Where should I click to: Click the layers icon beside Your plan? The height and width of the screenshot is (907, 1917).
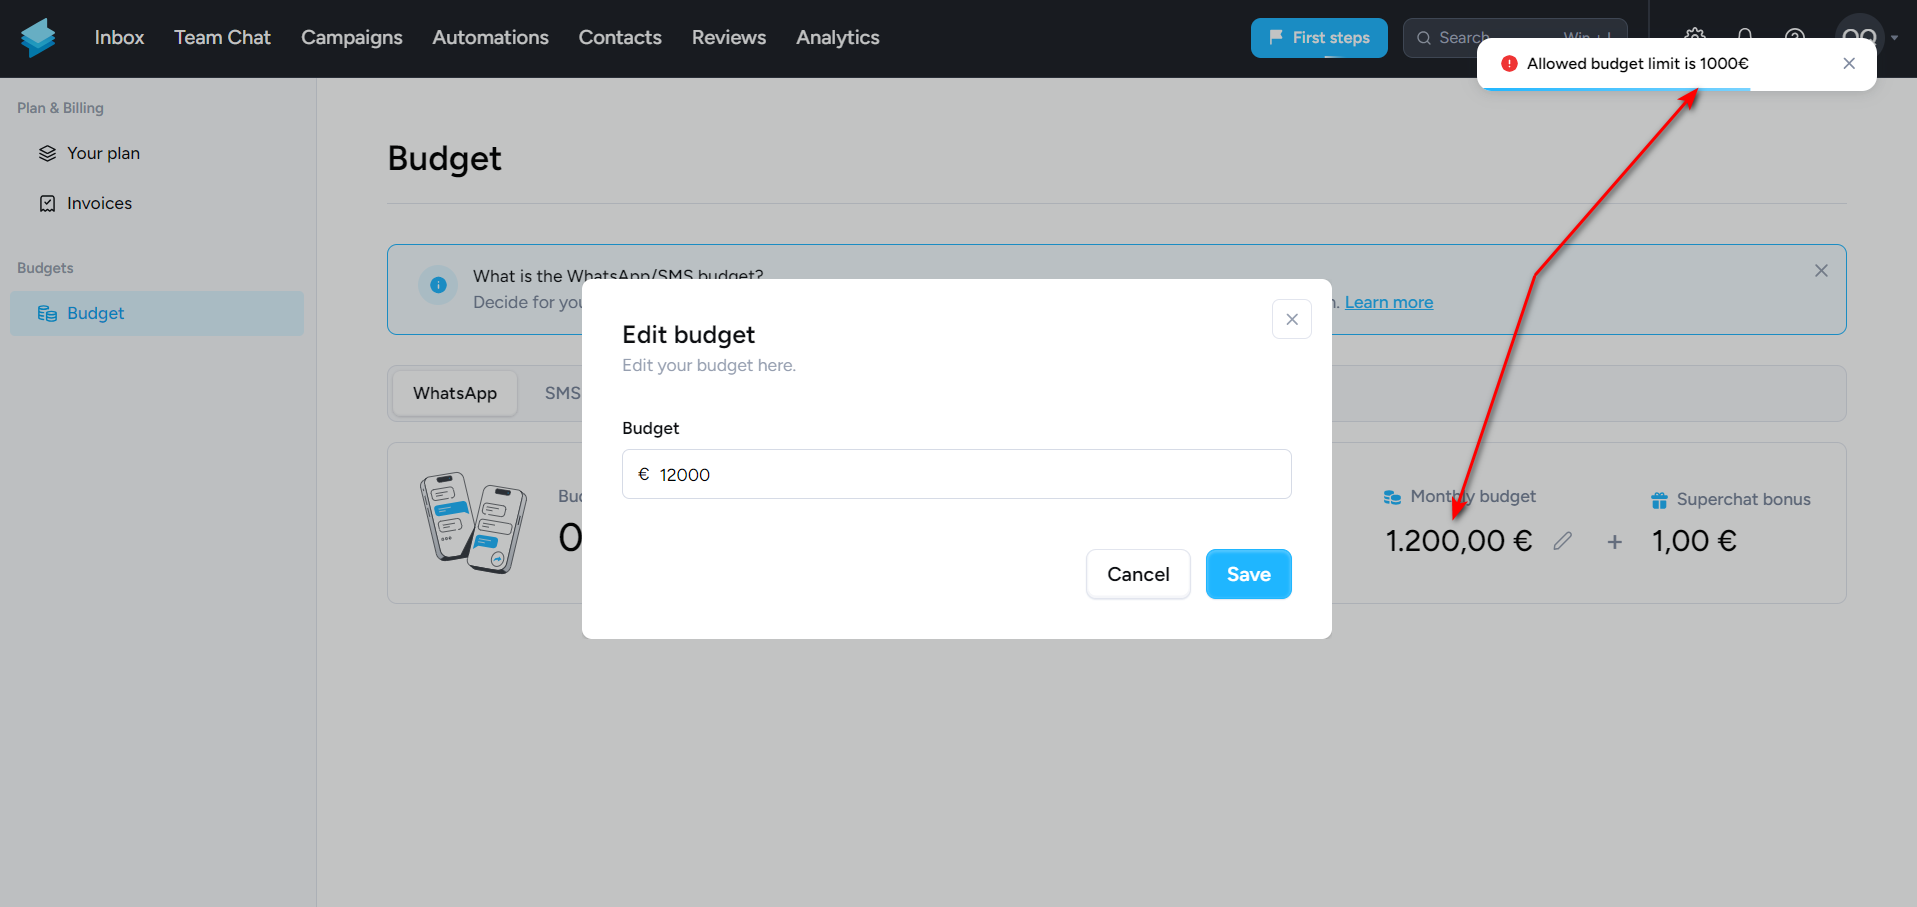click(47, 153)
